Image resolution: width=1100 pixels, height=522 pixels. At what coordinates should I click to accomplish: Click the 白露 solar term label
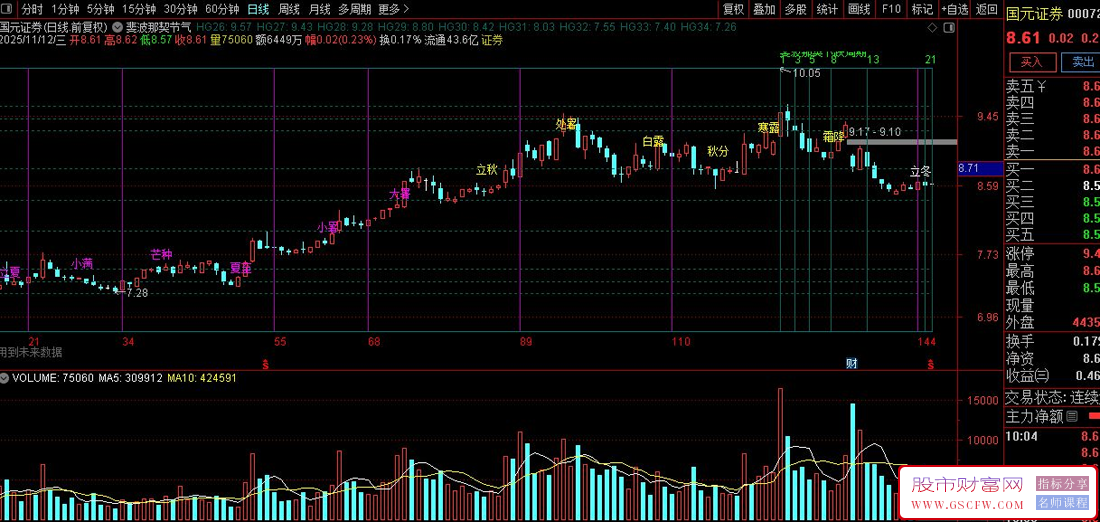tap(653, 141)
